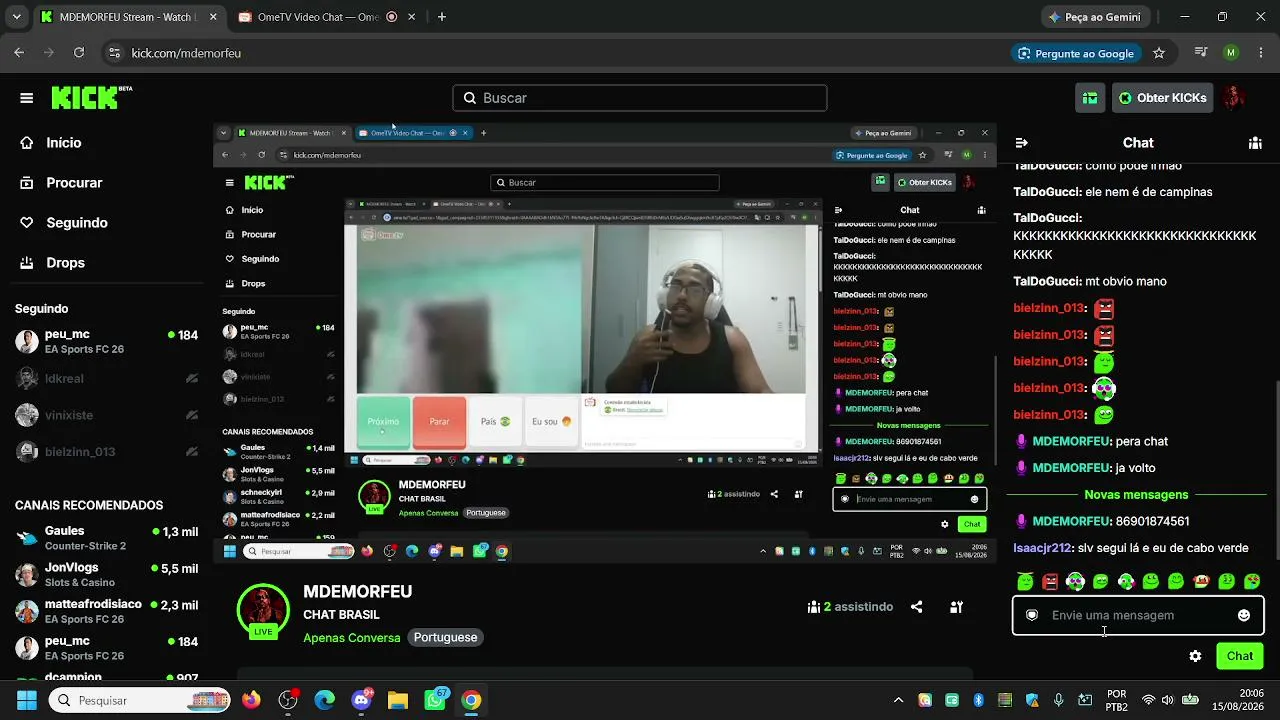Viewport: 1280px width, 720px height.
Task: Open the Kick sidebar hamburger menu
Action: (27, 98)
